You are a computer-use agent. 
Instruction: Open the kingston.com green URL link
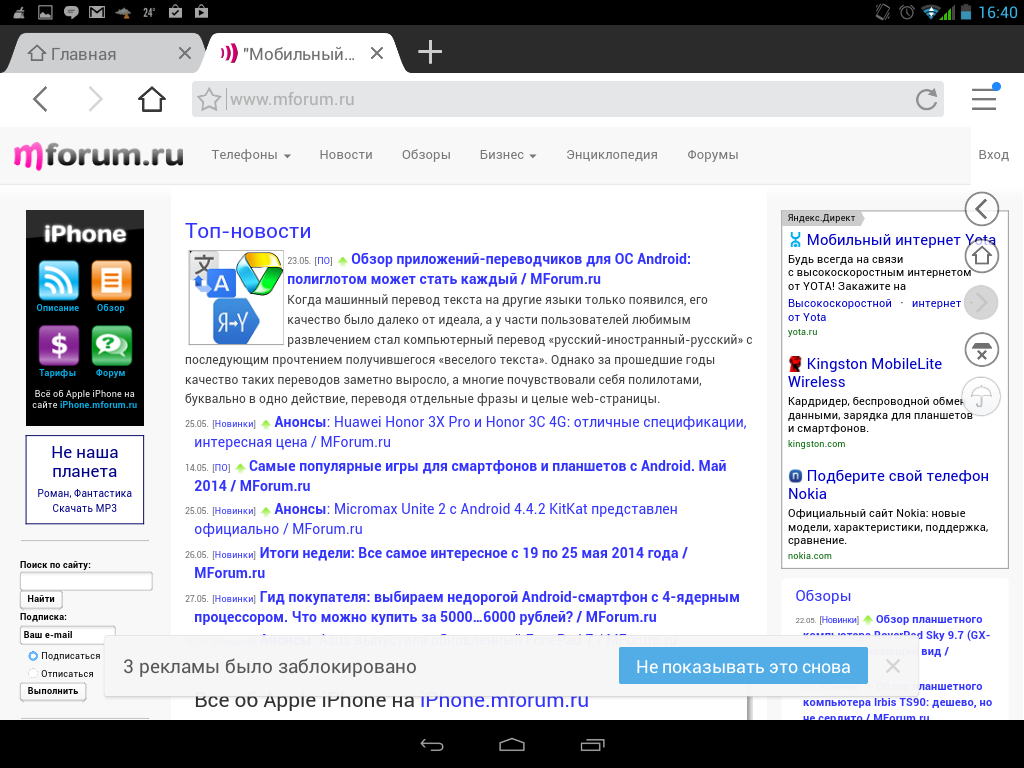816,444
